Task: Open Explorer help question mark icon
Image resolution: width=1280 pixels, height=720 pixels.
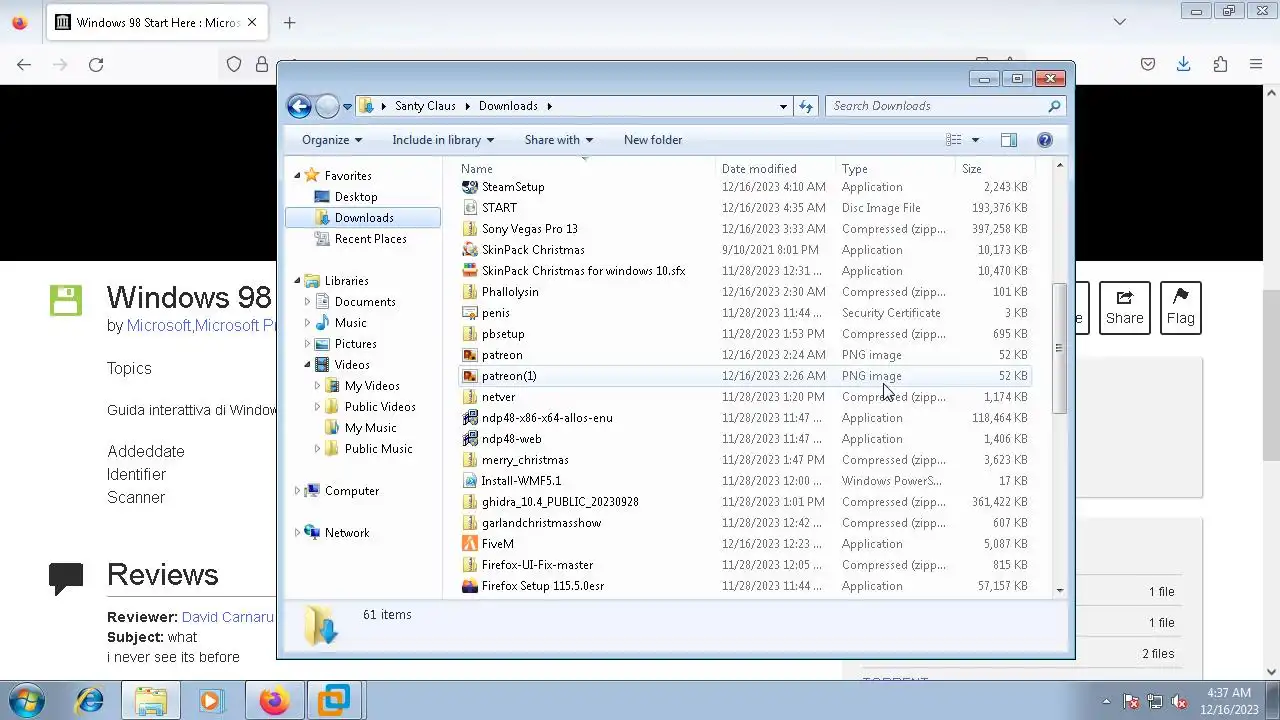Action: pyautogui.click(x=1045, y=140)
